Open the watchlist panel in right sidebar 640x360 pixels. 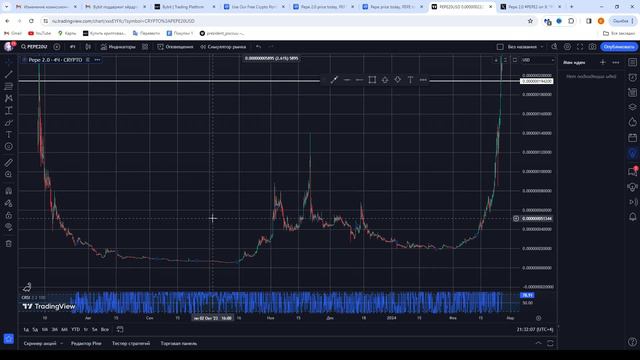click(x=632, y=62)
